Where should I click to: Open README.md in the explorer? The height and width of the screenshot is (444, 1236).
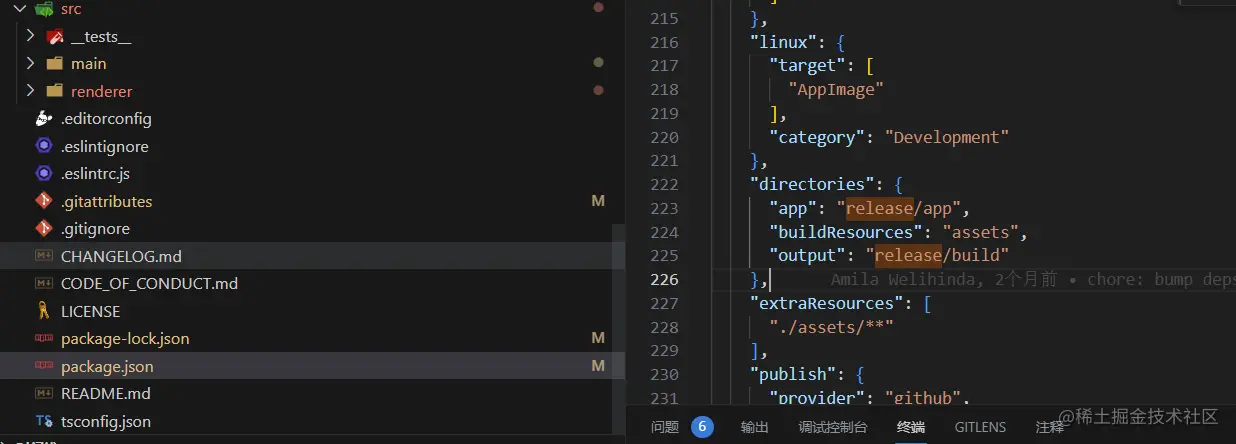point(106,393)
